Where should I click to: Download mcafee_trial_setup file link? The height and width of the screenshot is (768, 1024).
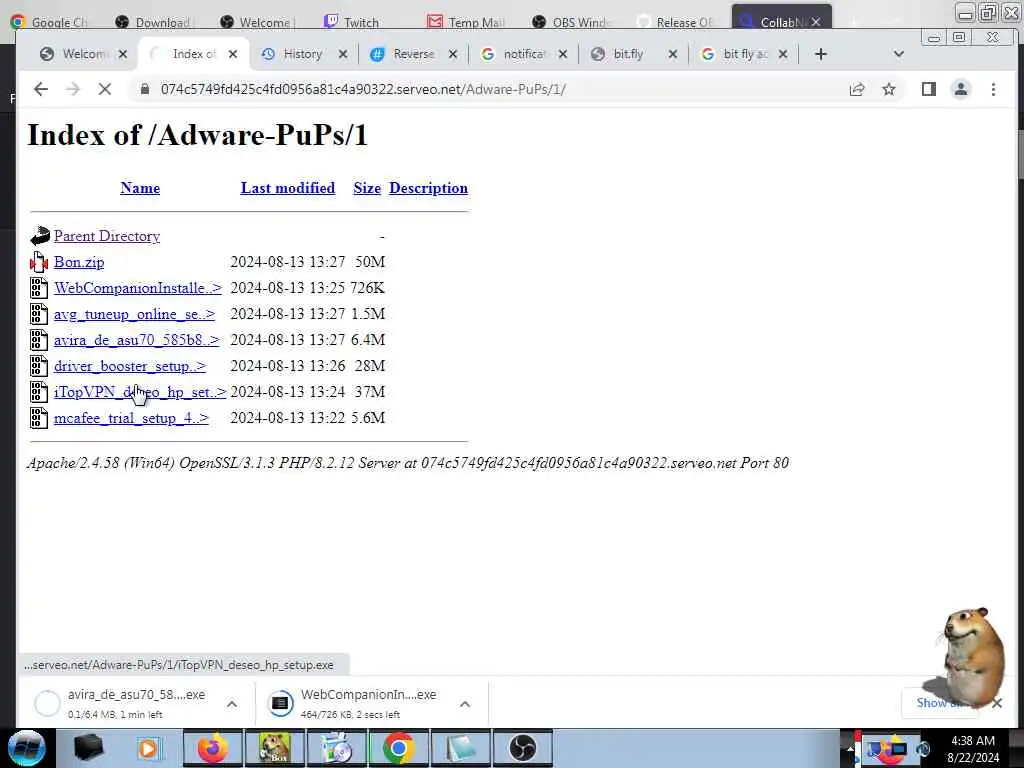pos(131,418)
